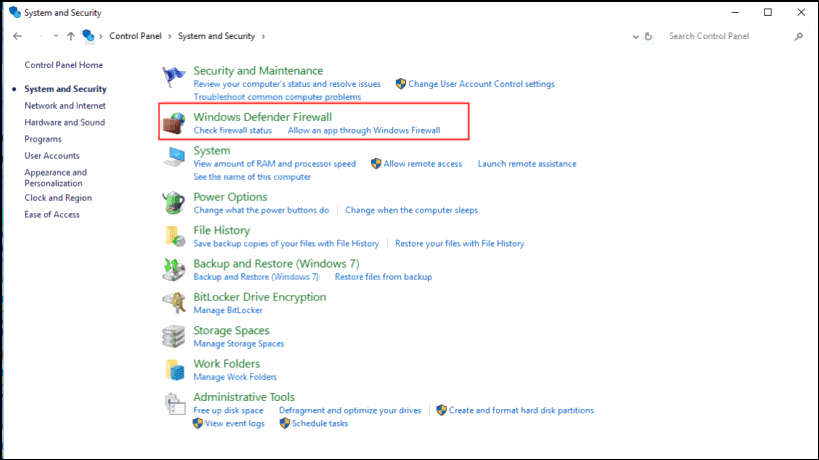The height and width of the screenshot is (460, 819).
Task: Click the System and Security breadcrumb
Action: [216, 36]
